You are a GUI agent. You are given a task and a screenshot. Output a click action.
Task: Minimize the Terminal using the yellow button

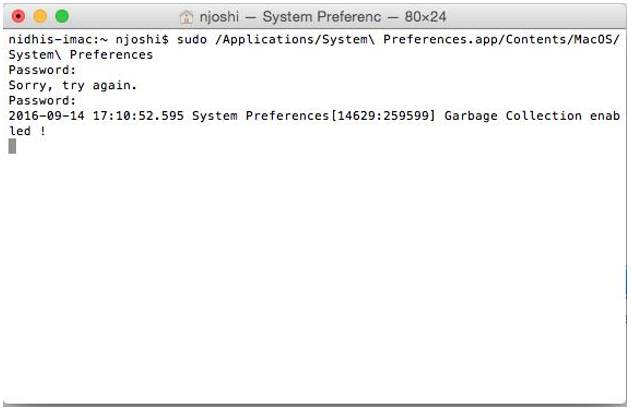point(40,17)
